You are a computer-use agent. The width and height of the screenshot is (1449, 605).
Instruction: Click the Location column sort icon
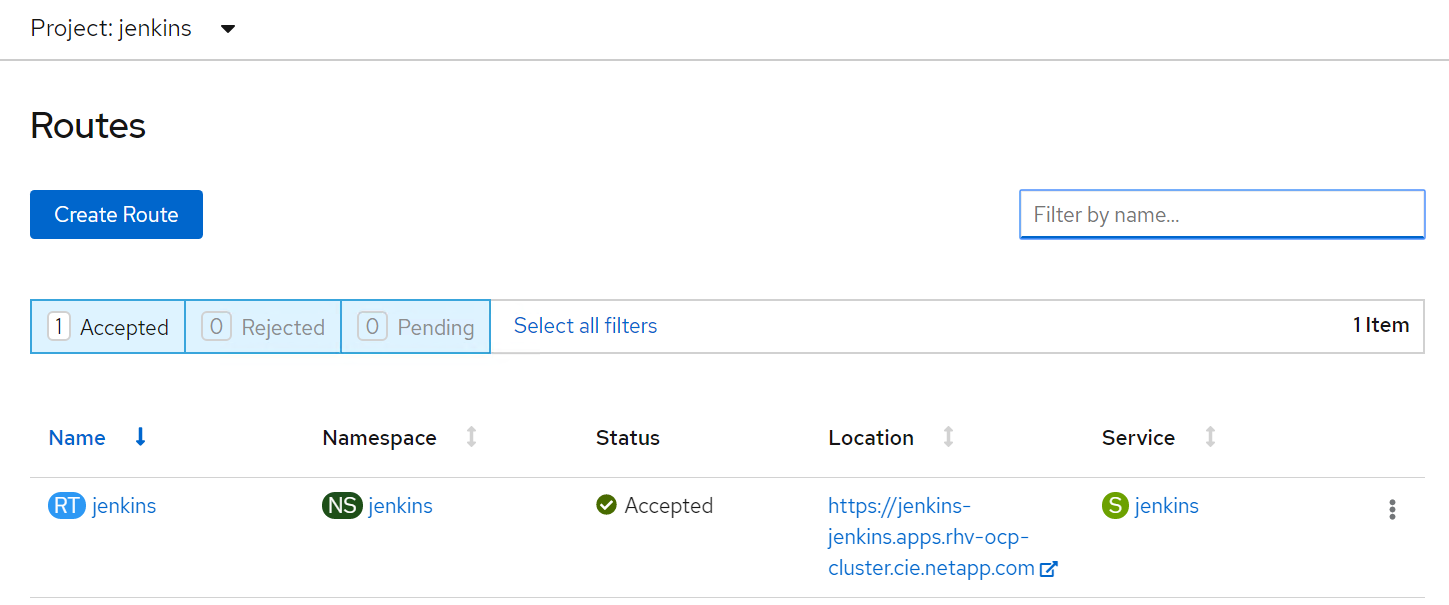click(x=949, y=437)
